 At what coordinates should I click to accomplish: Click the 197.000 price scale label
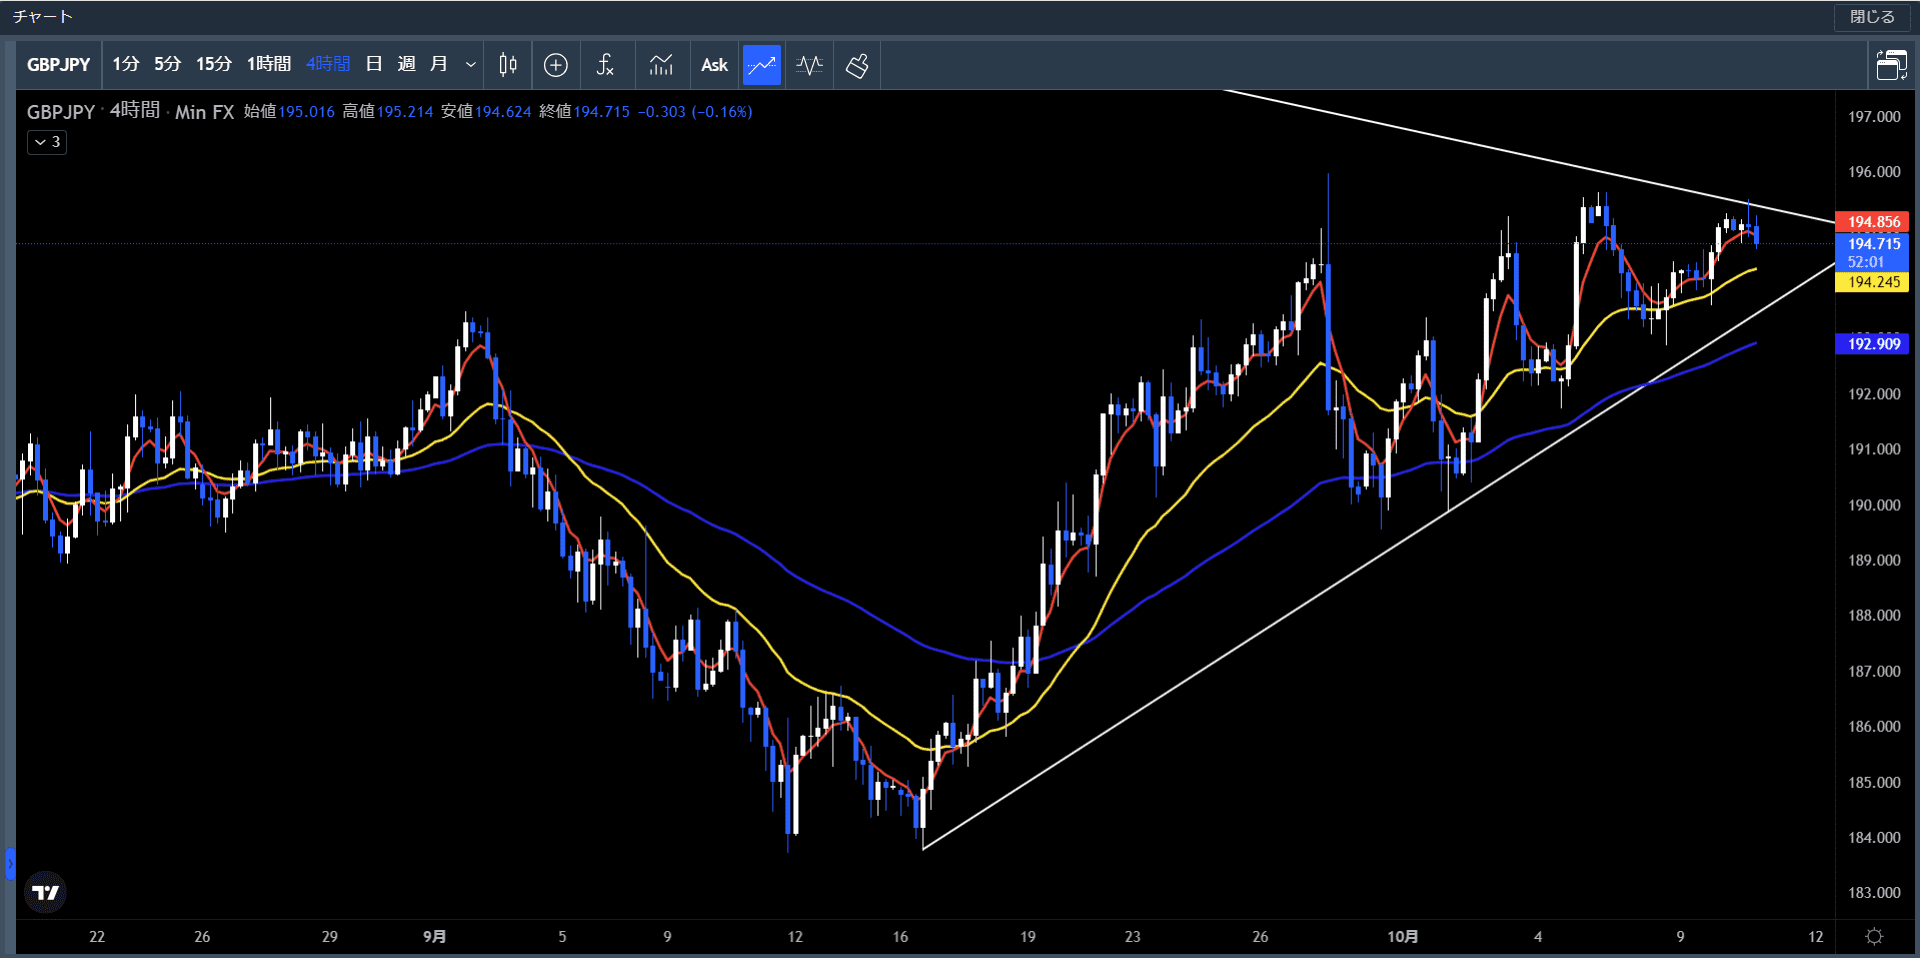[x=1874, y=117]
